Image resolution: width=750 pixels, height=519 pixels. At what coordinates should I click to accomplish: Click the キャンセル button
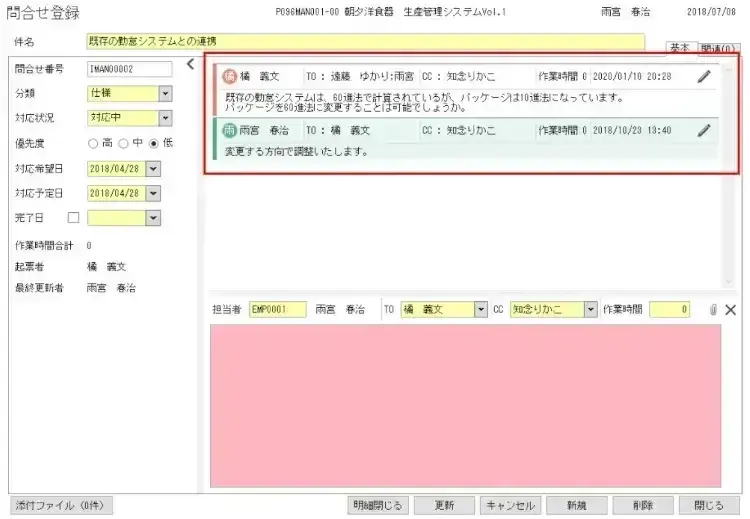510,505
